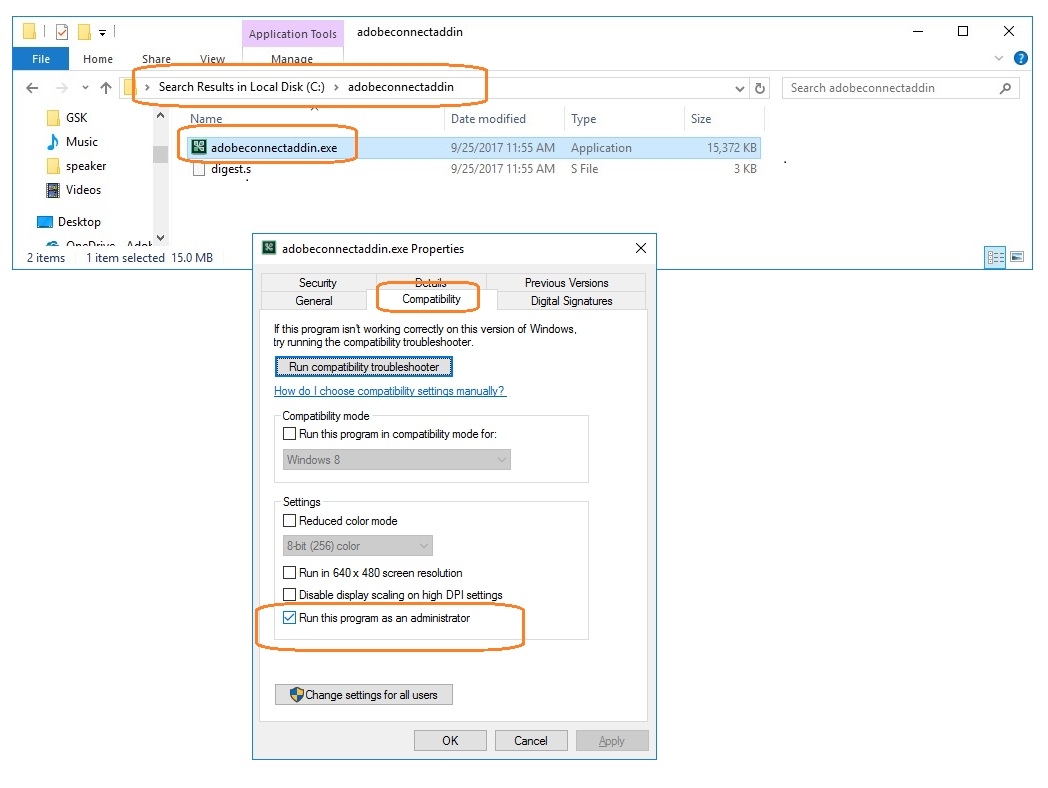Click Change settings for all users
This screenshot has width=1048, height=788.
[364, 694]
